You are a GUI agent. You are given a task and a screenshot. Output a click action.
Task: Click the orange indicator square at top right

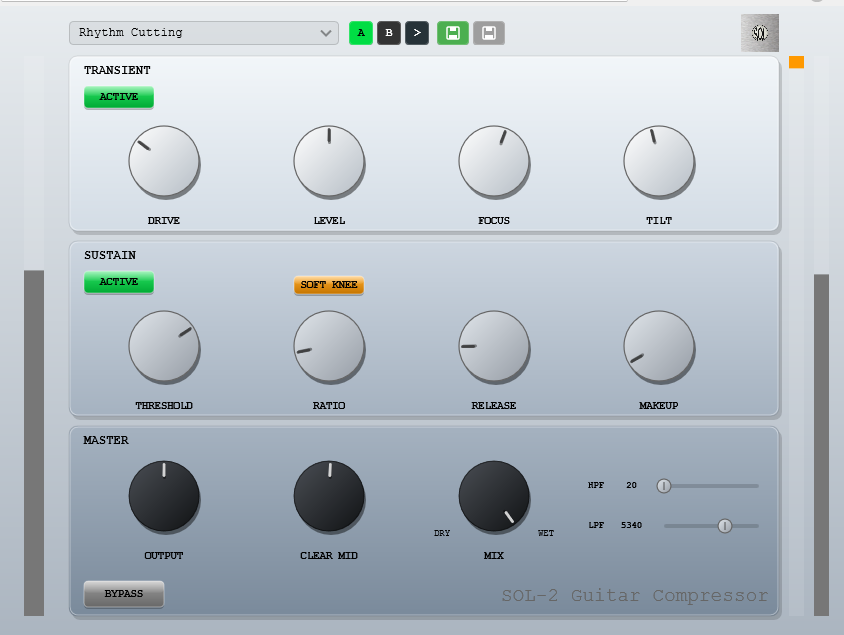[796, 62]
